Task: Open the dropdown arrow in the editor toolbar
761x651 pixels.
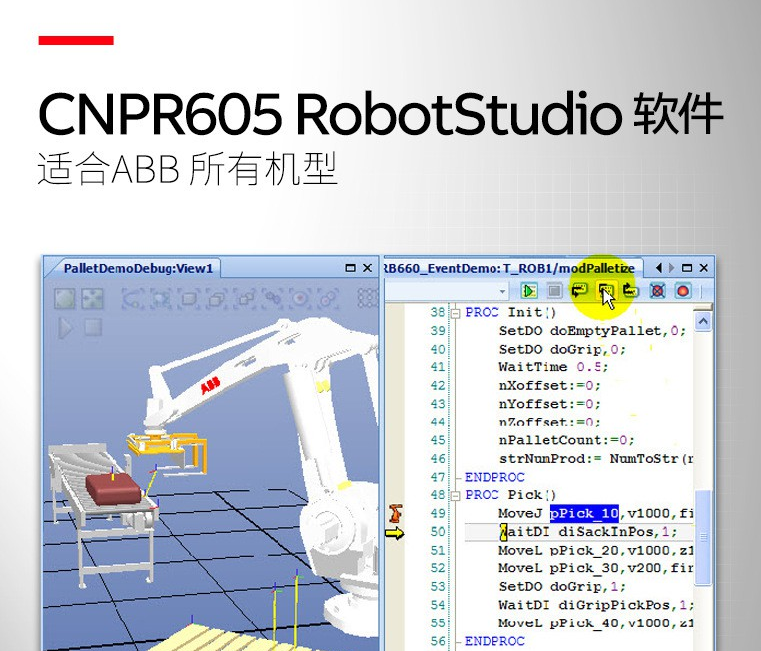Action: coord(502,292)
